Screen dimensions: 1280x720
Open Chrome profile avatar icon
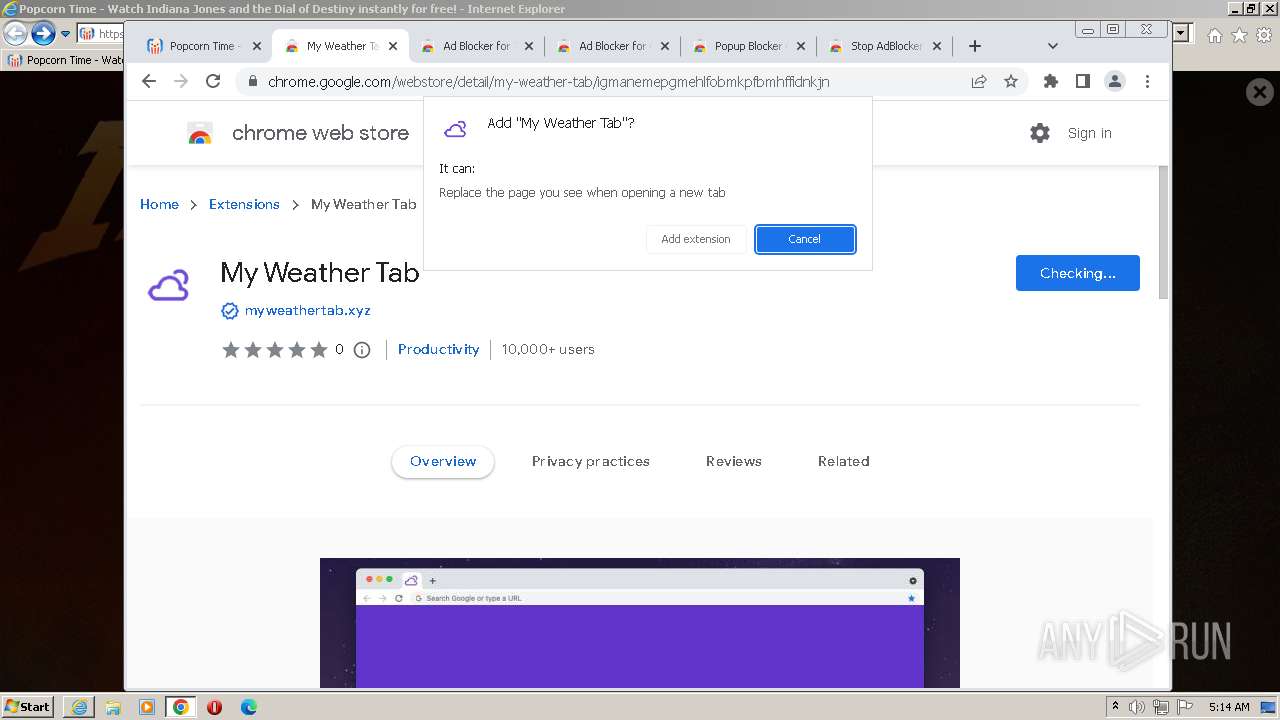1115,82
